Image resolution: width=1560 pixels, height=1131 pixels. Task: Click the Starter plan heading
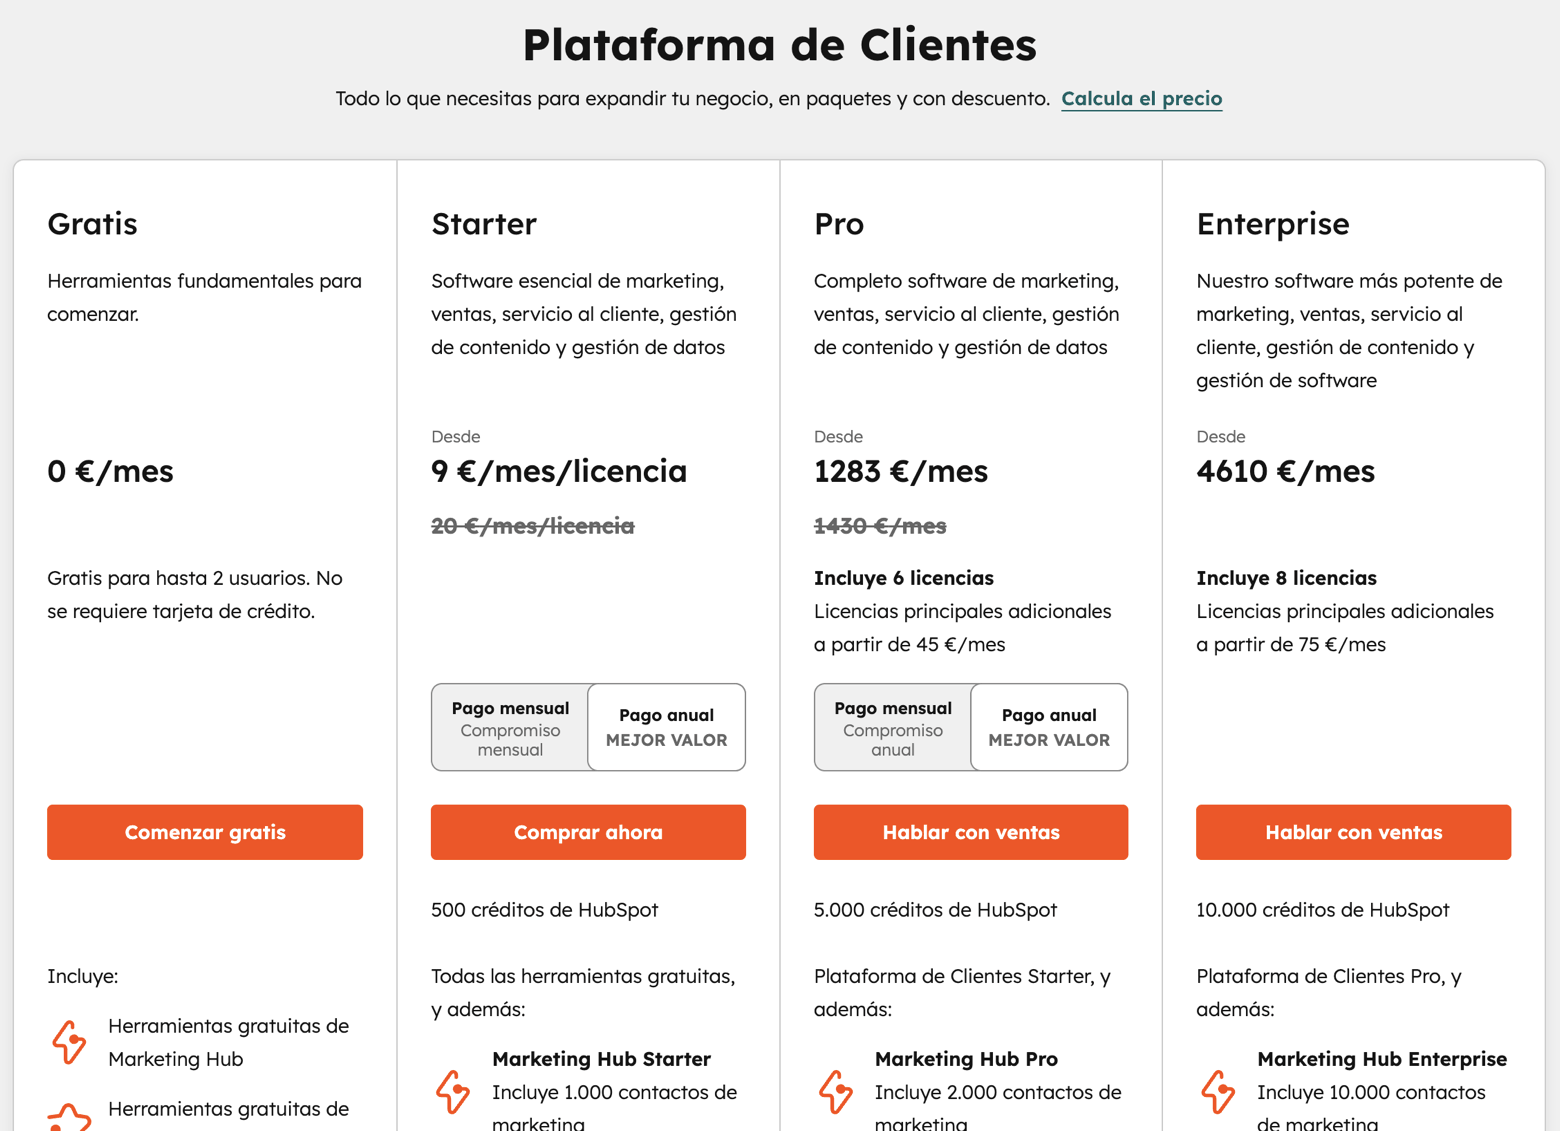(x=483, y=224)
